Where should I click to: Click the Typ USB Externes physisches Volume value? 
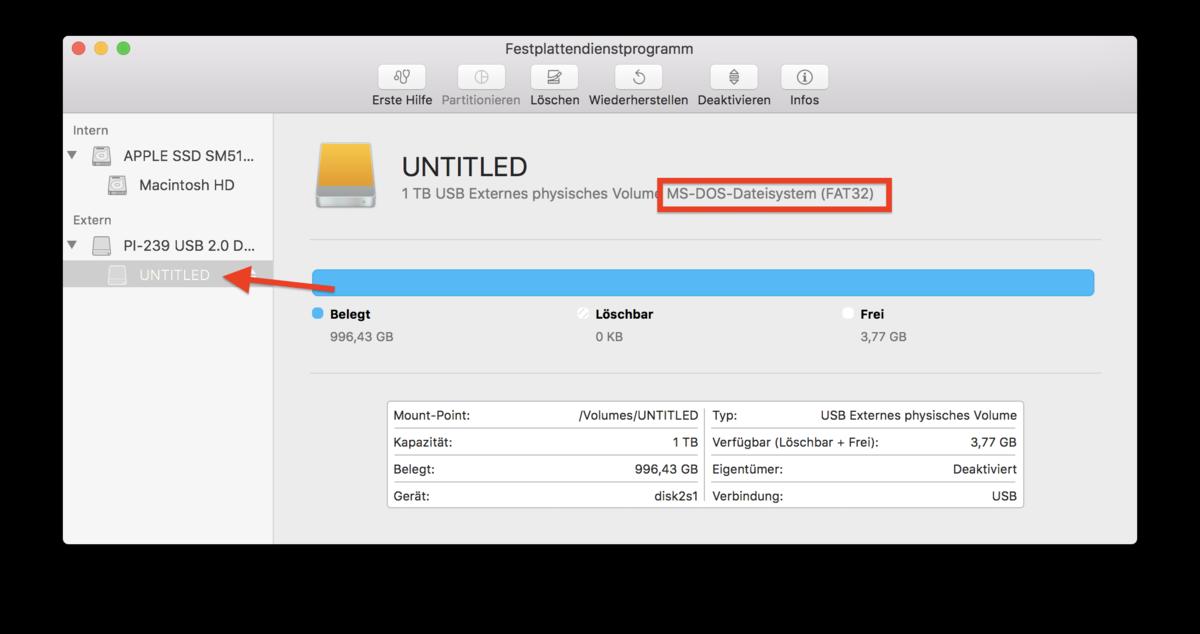[919, 415]
